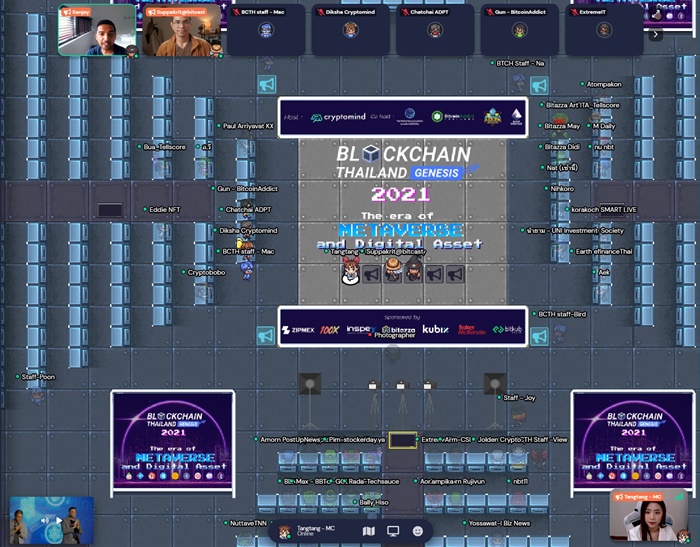The image size is (700, 547).
Task: Click the 'Yossawat-I Biz News' name label
Action: [x=500, y=523]
